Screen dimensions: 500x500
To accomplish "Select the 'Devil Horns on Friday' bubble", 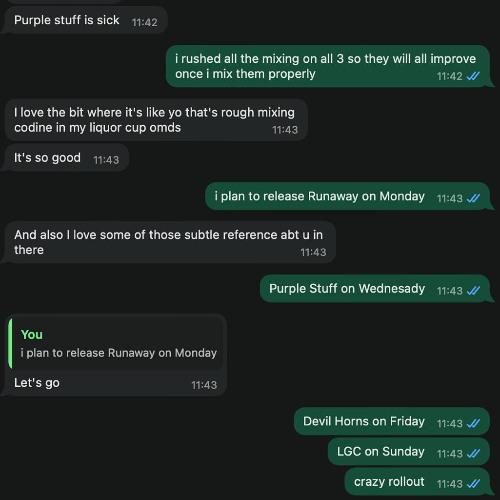I will pos(392,421).
